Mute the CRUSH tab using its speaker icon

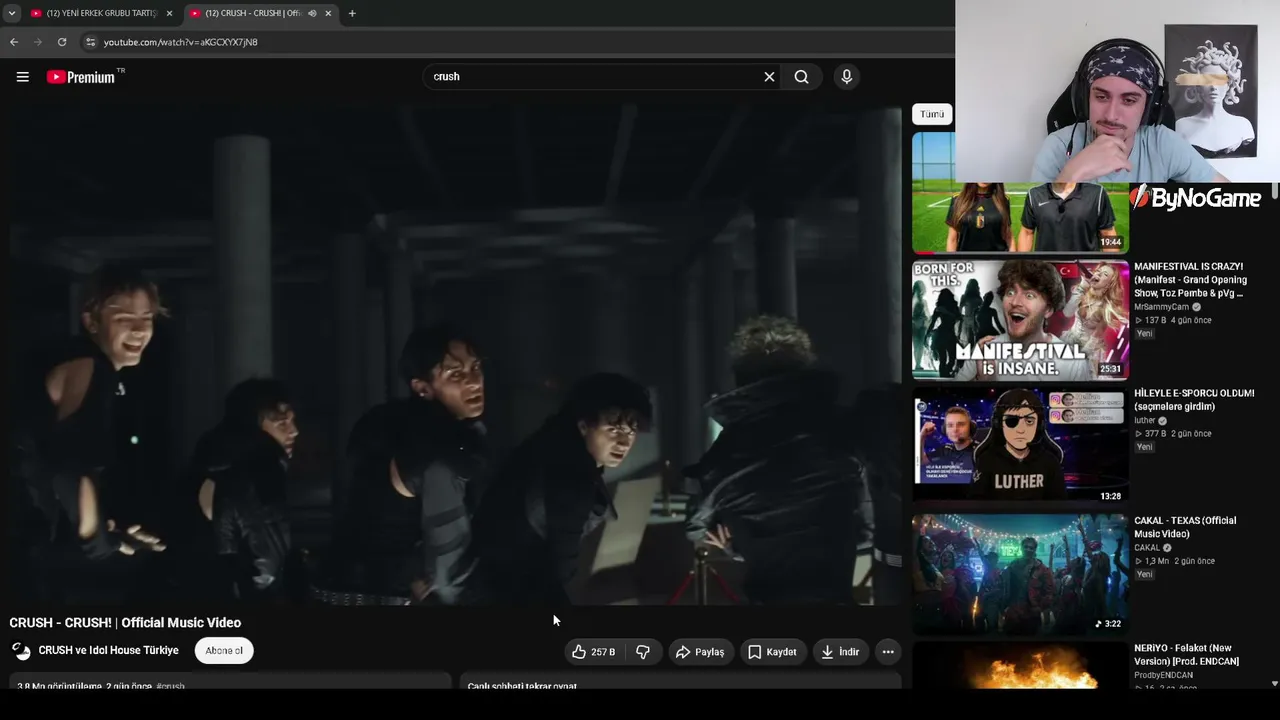312,13
